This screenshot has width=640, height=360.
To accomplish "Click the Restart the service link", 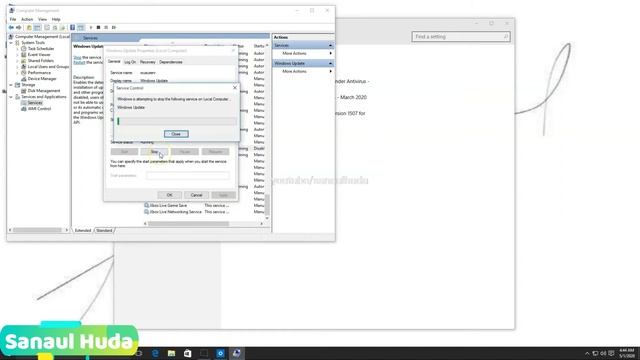I will point(79,62).
